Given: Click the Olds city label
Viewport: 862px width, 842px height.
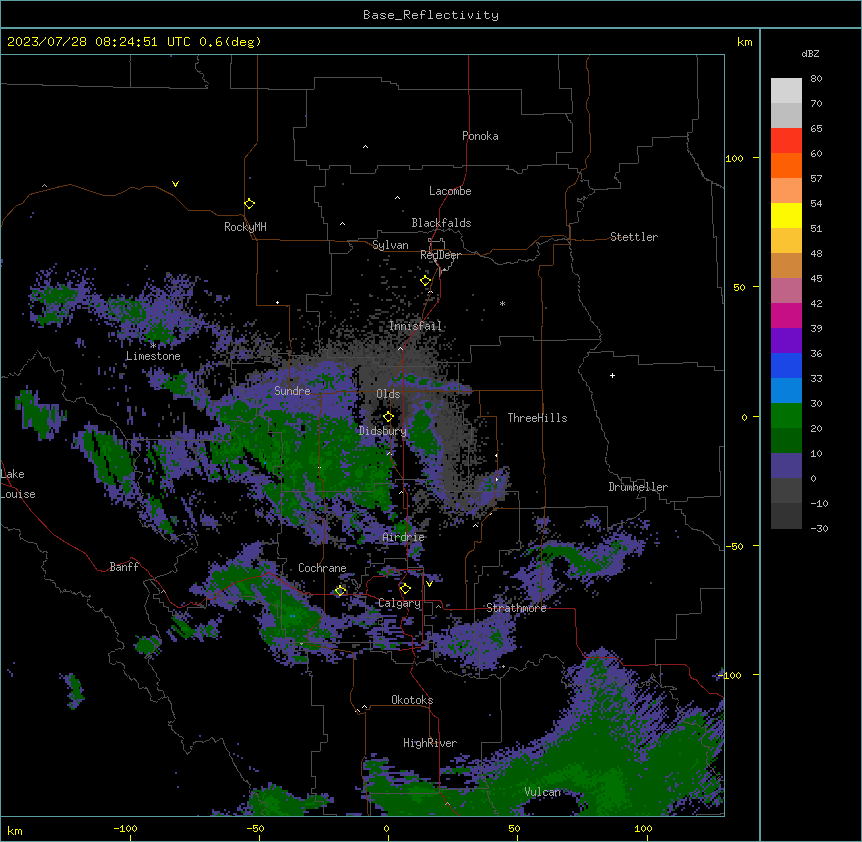Looking at the screenshot, I should pos(388,394).
